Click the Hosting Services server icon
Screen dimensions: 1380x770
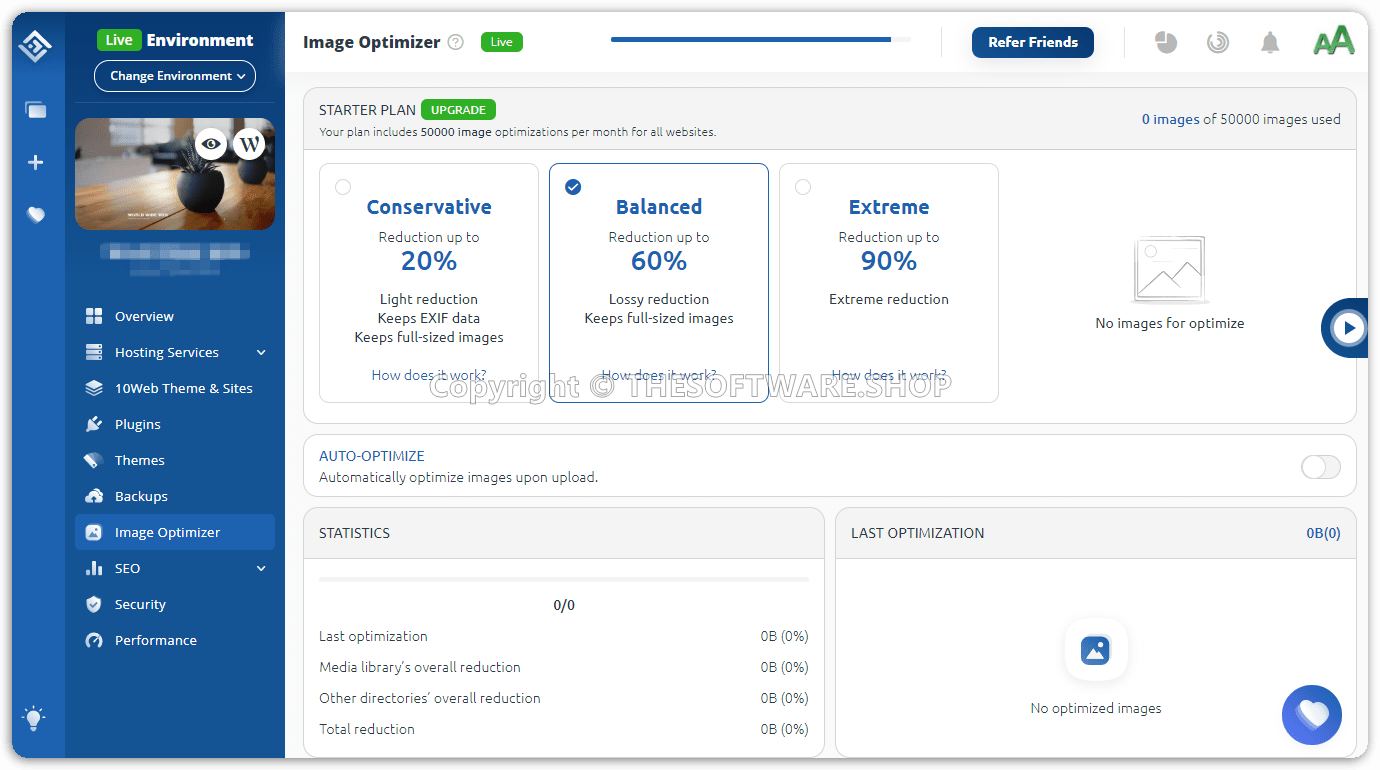tap(94, 352)
